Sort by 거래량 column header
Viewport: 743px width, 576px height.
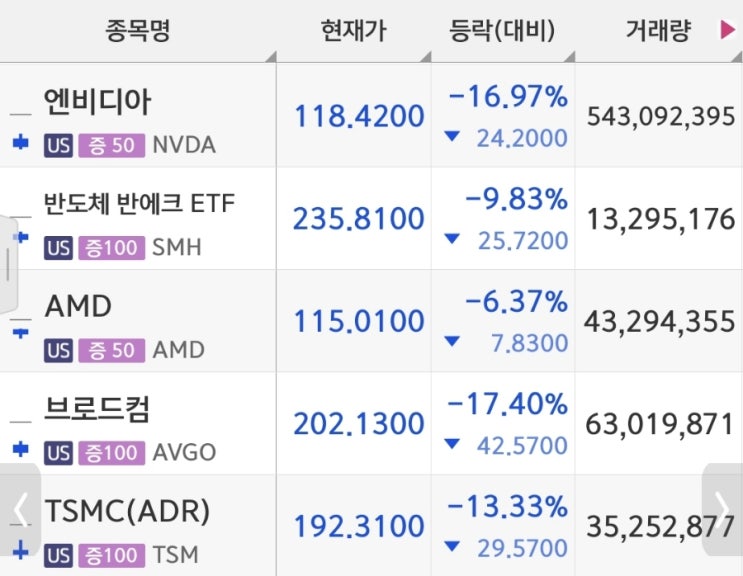tap(658, 31)
